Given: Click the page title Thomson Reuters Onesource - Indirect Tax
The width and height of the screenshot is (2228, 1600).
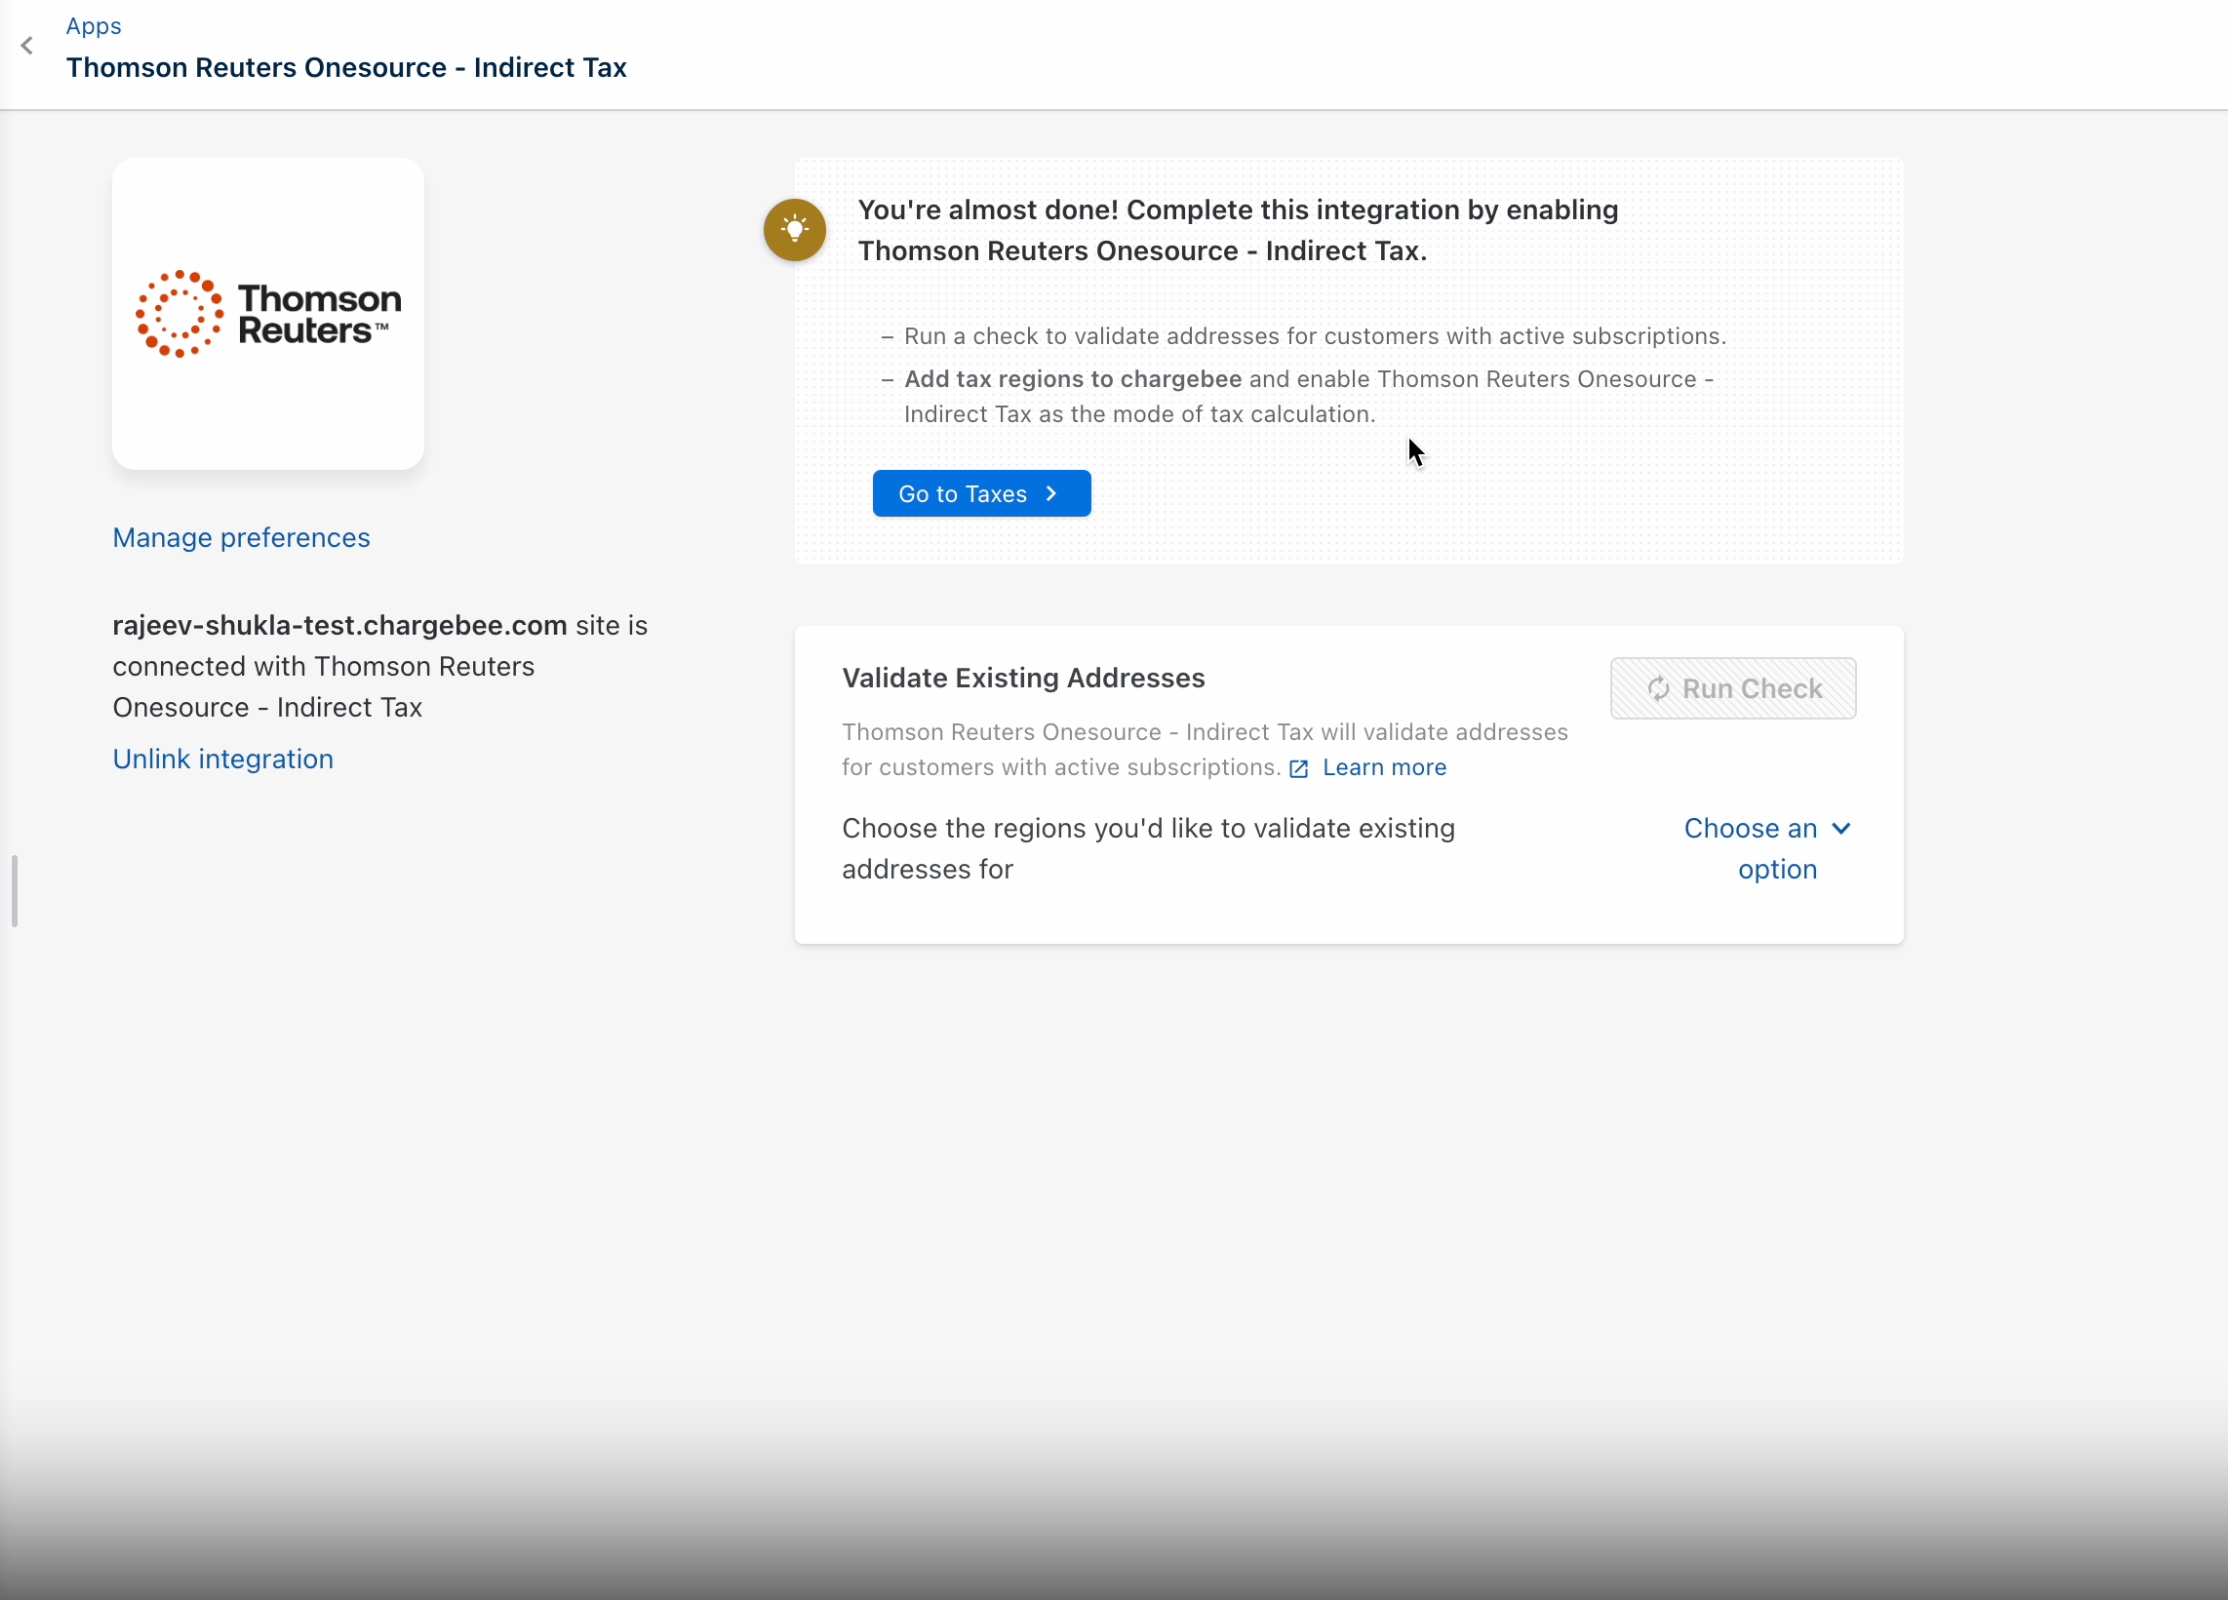Looking at the screenshot, I should [x=346, y=68].
